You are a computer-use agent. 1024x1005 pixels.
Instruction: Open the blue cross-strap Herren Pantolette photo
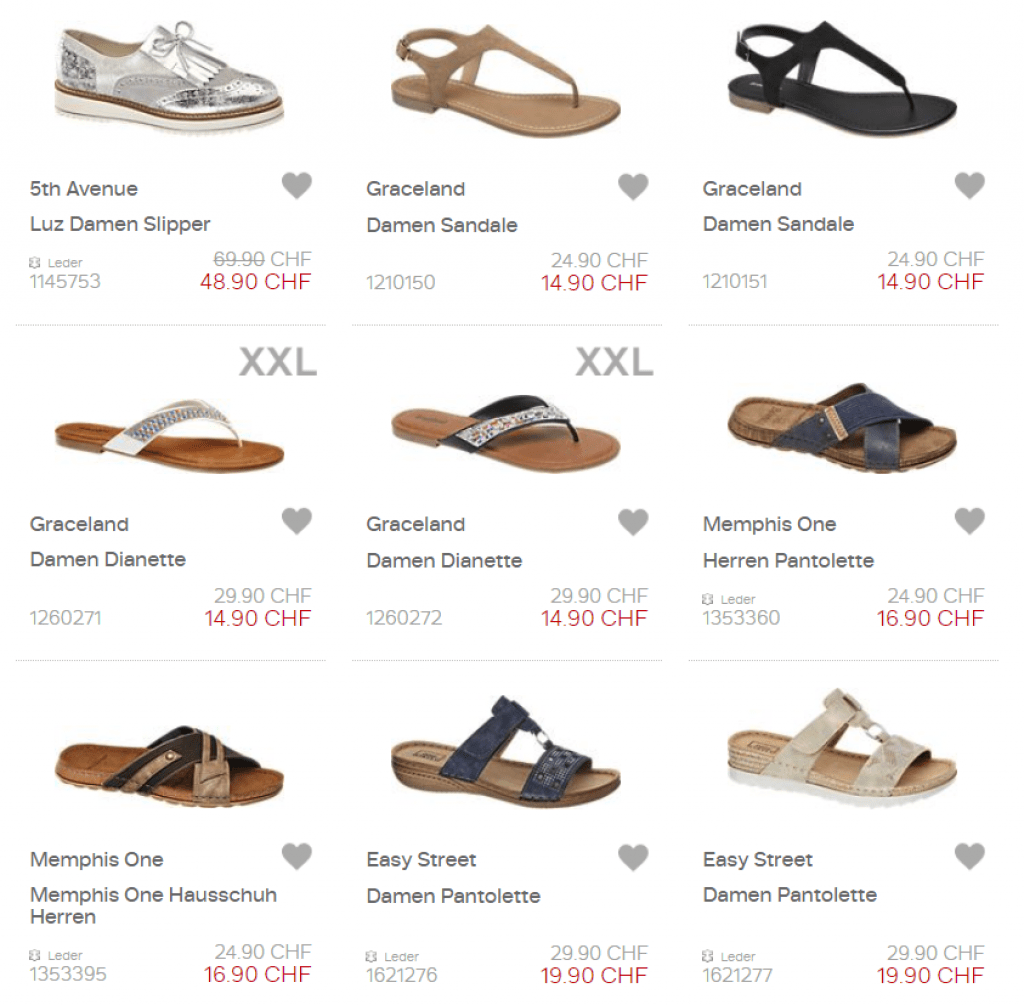842,428
